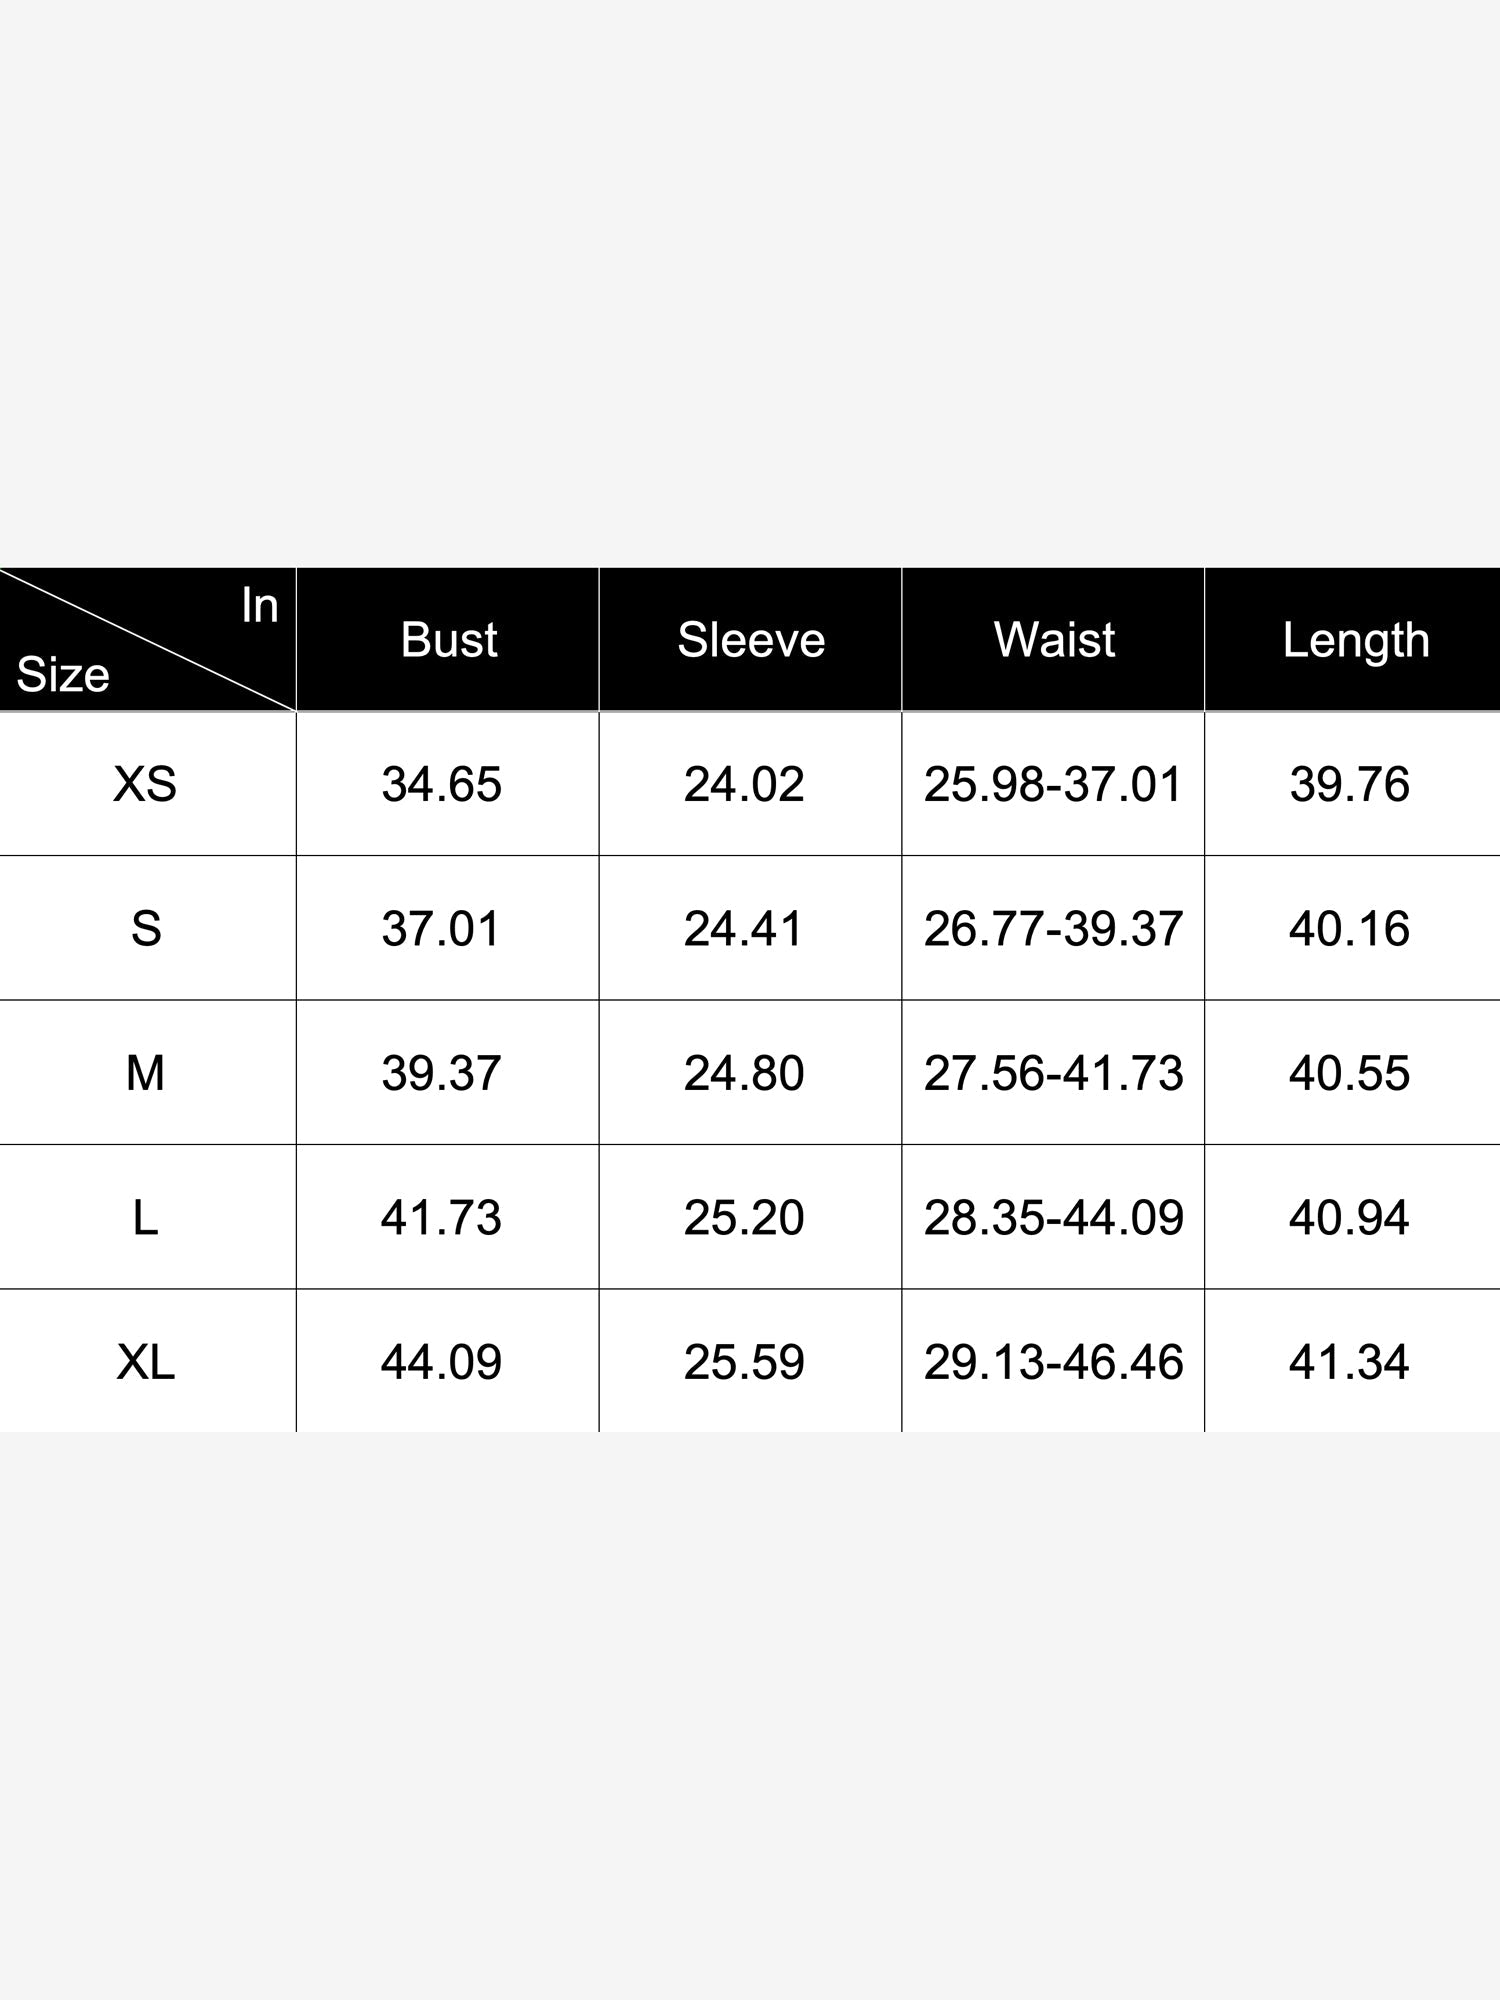1500x2000 pixels.
Task: Select the XL size row label
Action: [x=145, y=1362]
